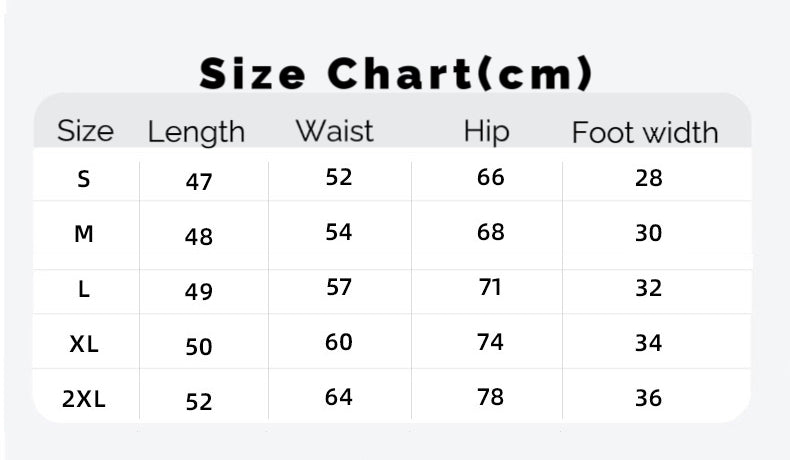Select length value 50 for size XL
The width and height of the screenshot is (790, 460).
tap(199, 347)
